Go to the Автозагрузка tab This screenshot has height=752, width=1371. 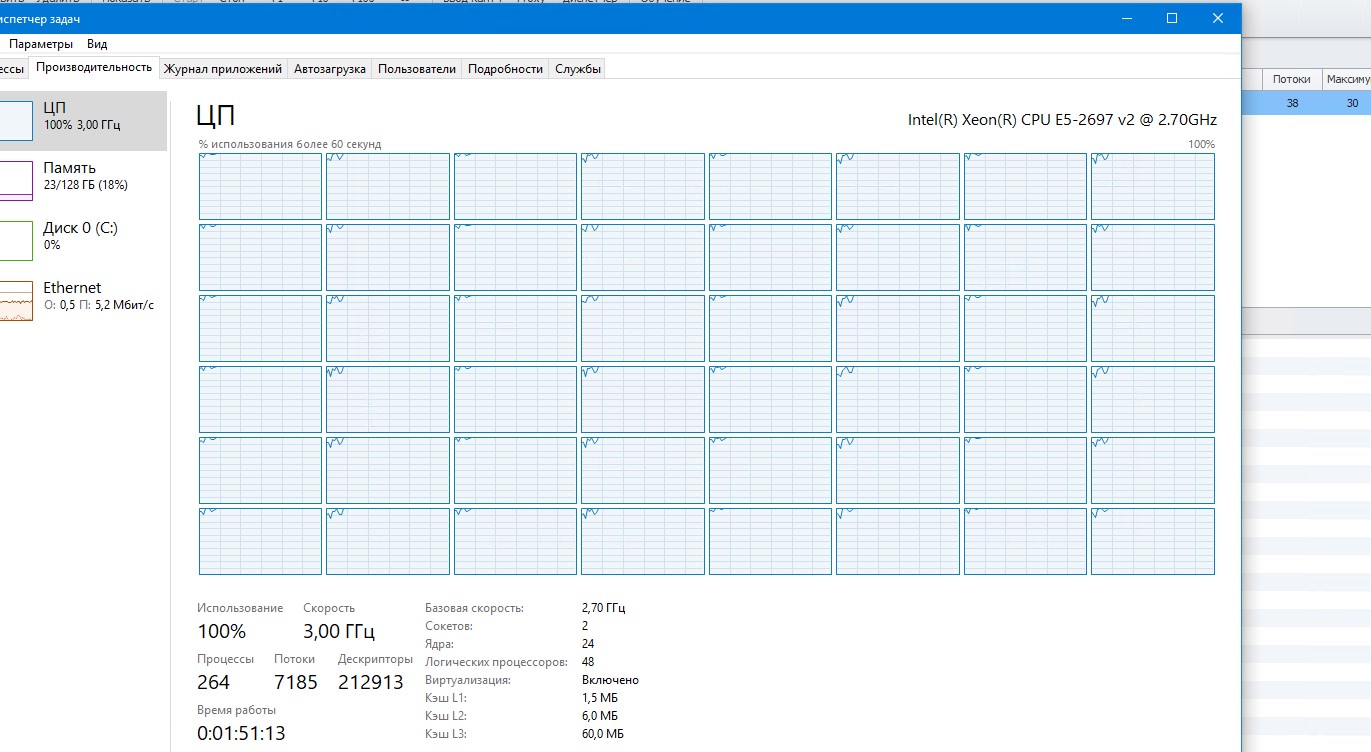[329, 69]
